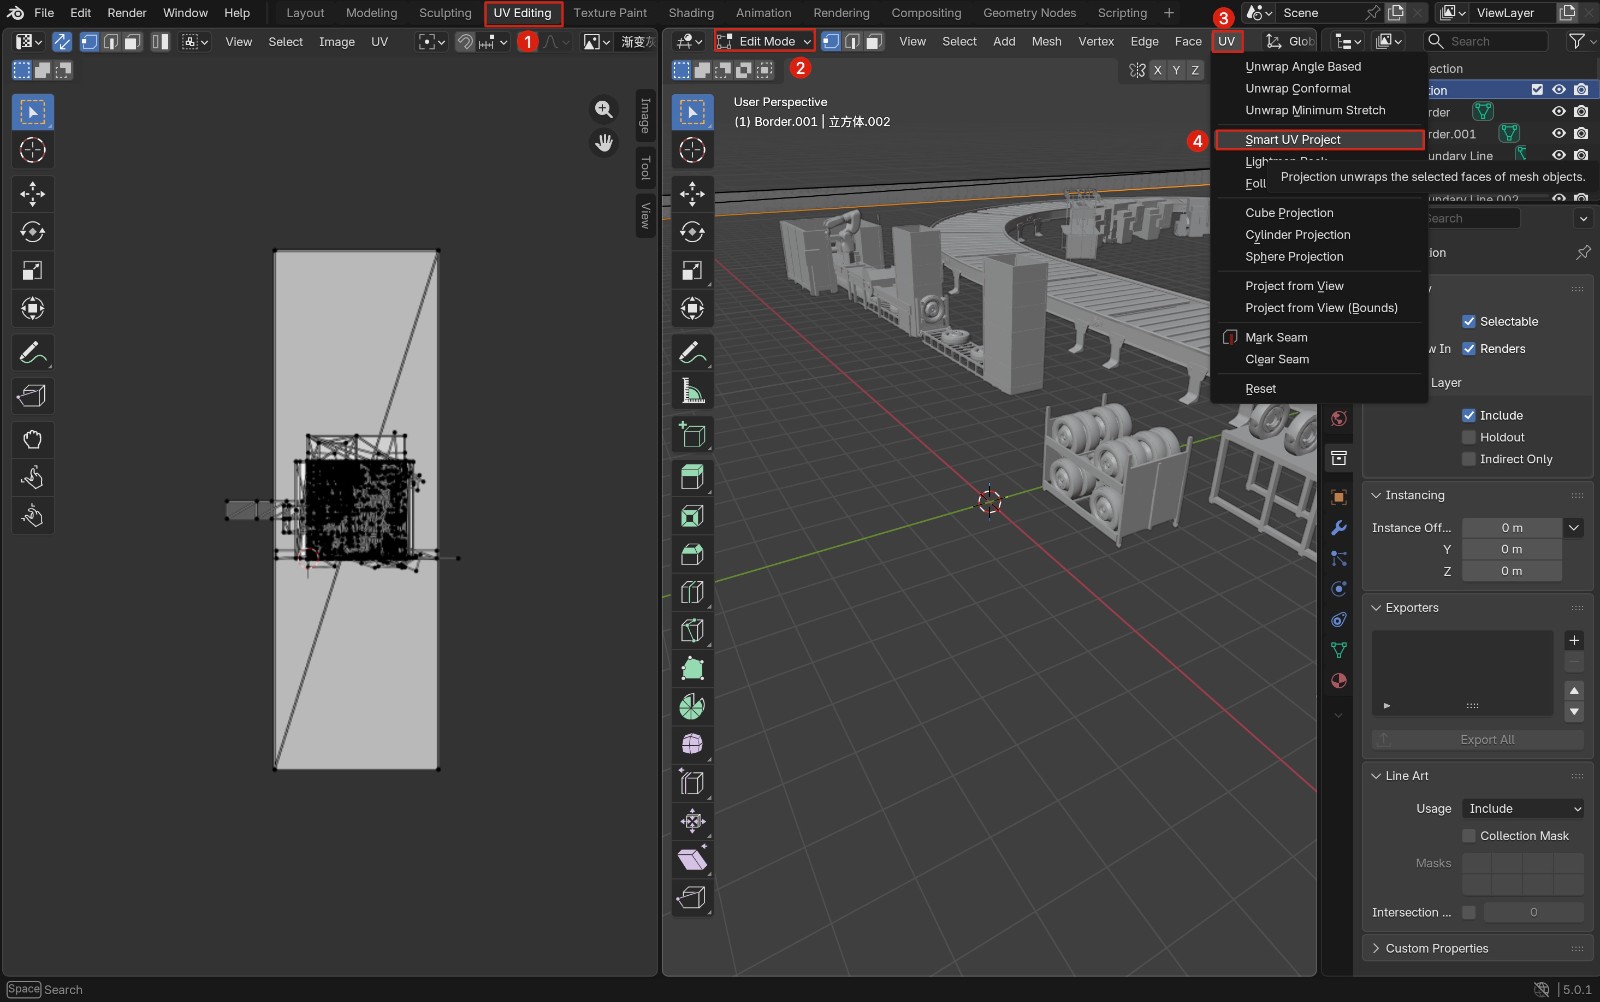The image size is (1600, 1002).
Task: Select the Poly Build tool
Action: coord(692,669)
